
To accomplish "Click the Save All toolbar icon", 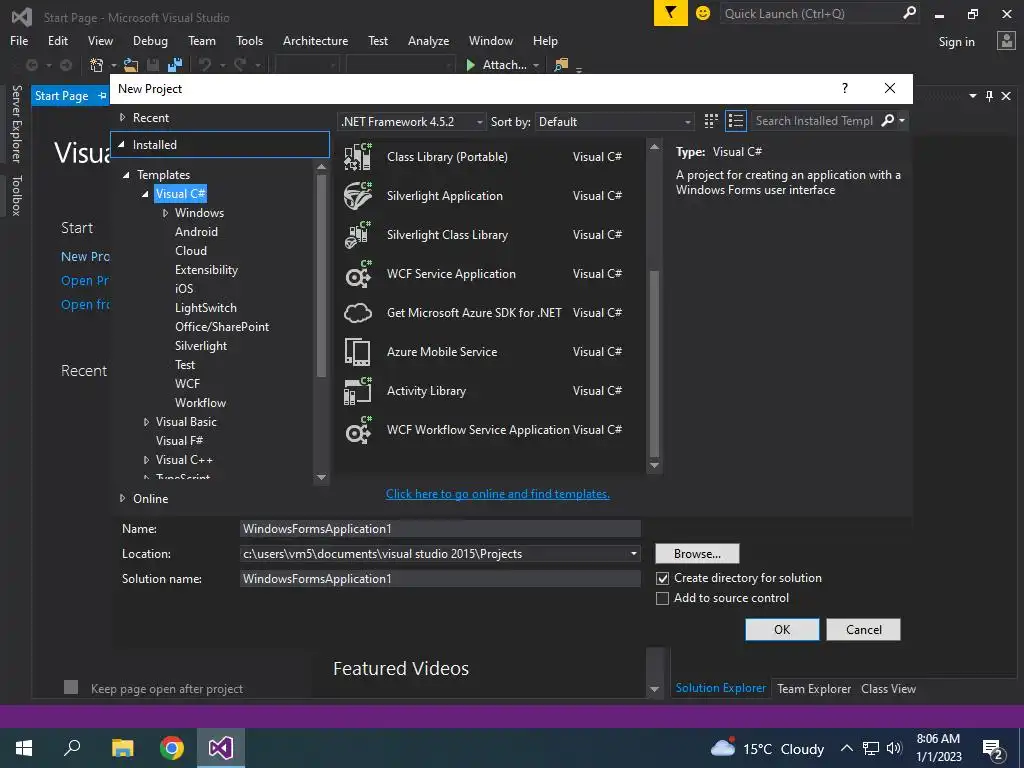I will 175,65.
